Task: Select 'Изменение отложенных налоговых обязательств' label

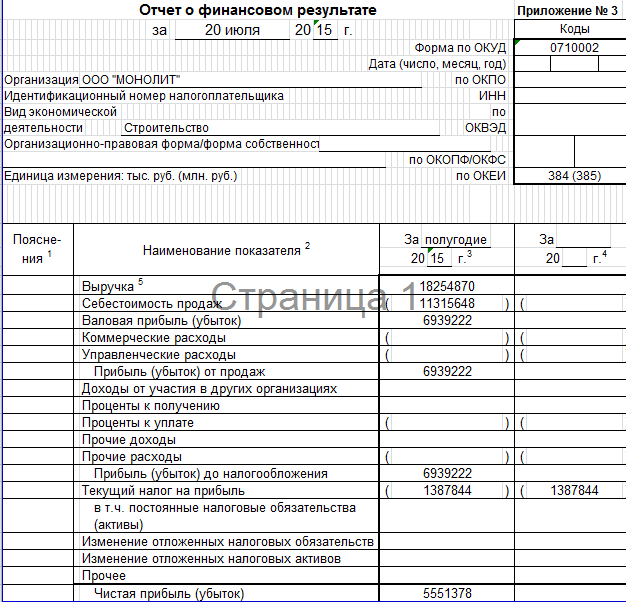Action: click(228, 542)
